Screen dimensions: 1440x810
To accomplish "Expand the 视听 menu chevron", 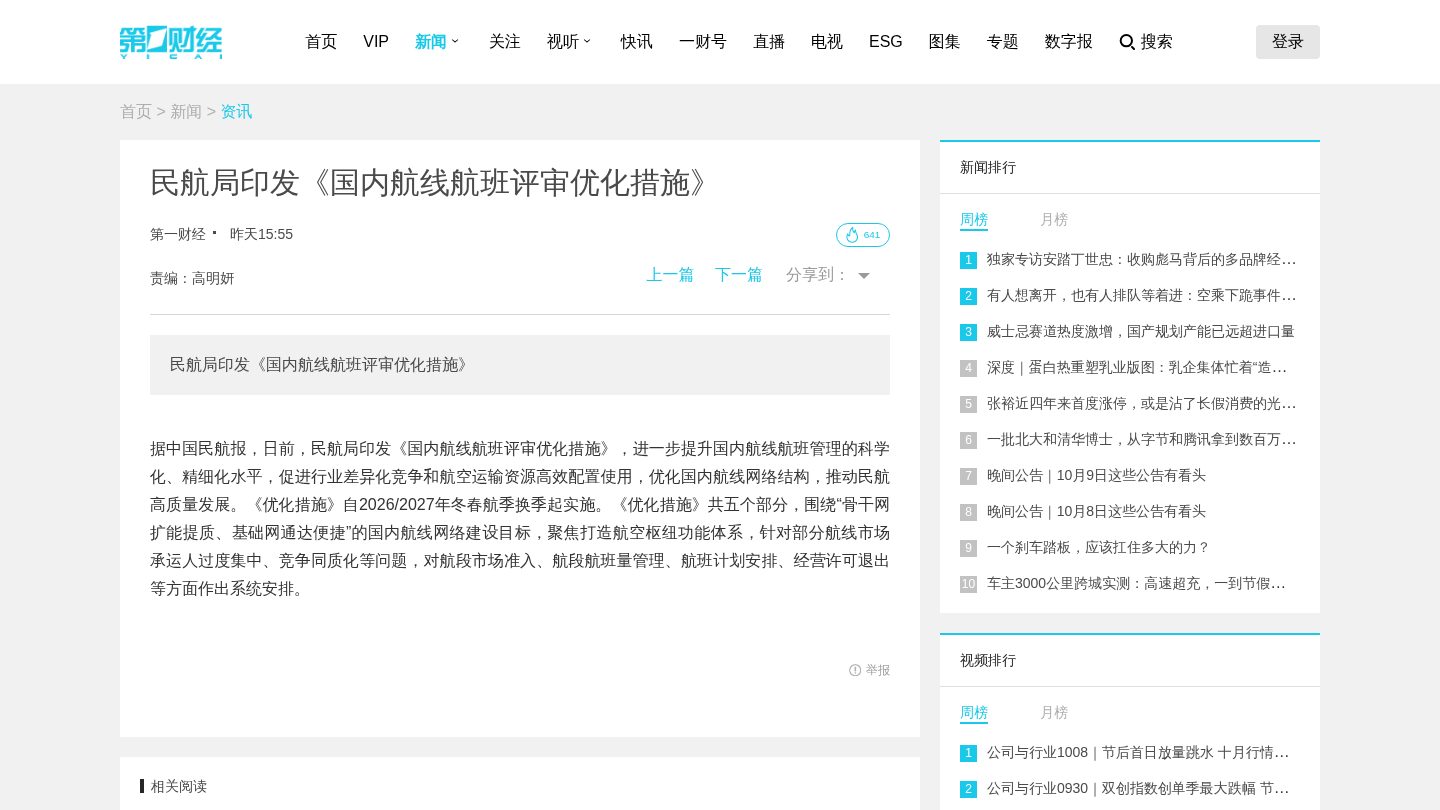I will [587, 41].
